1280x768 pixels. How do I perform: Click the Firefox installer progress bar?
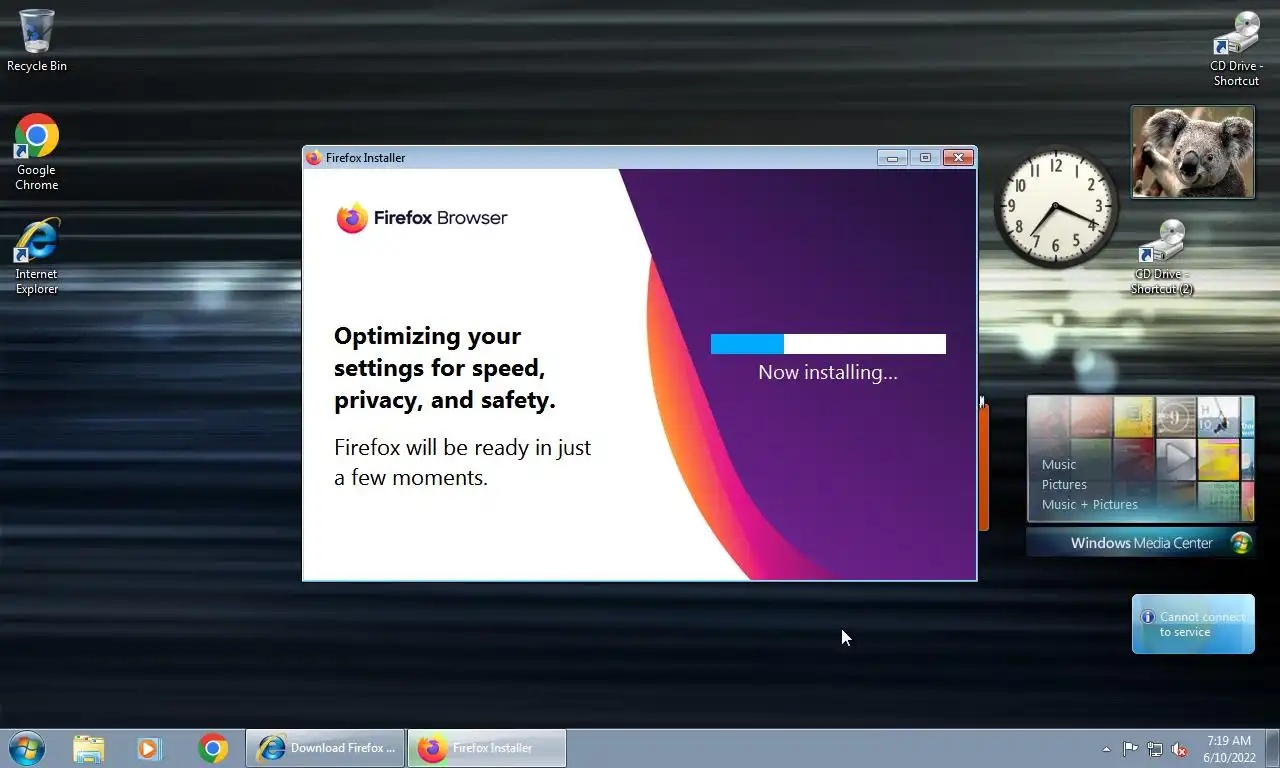pos(828,344)
